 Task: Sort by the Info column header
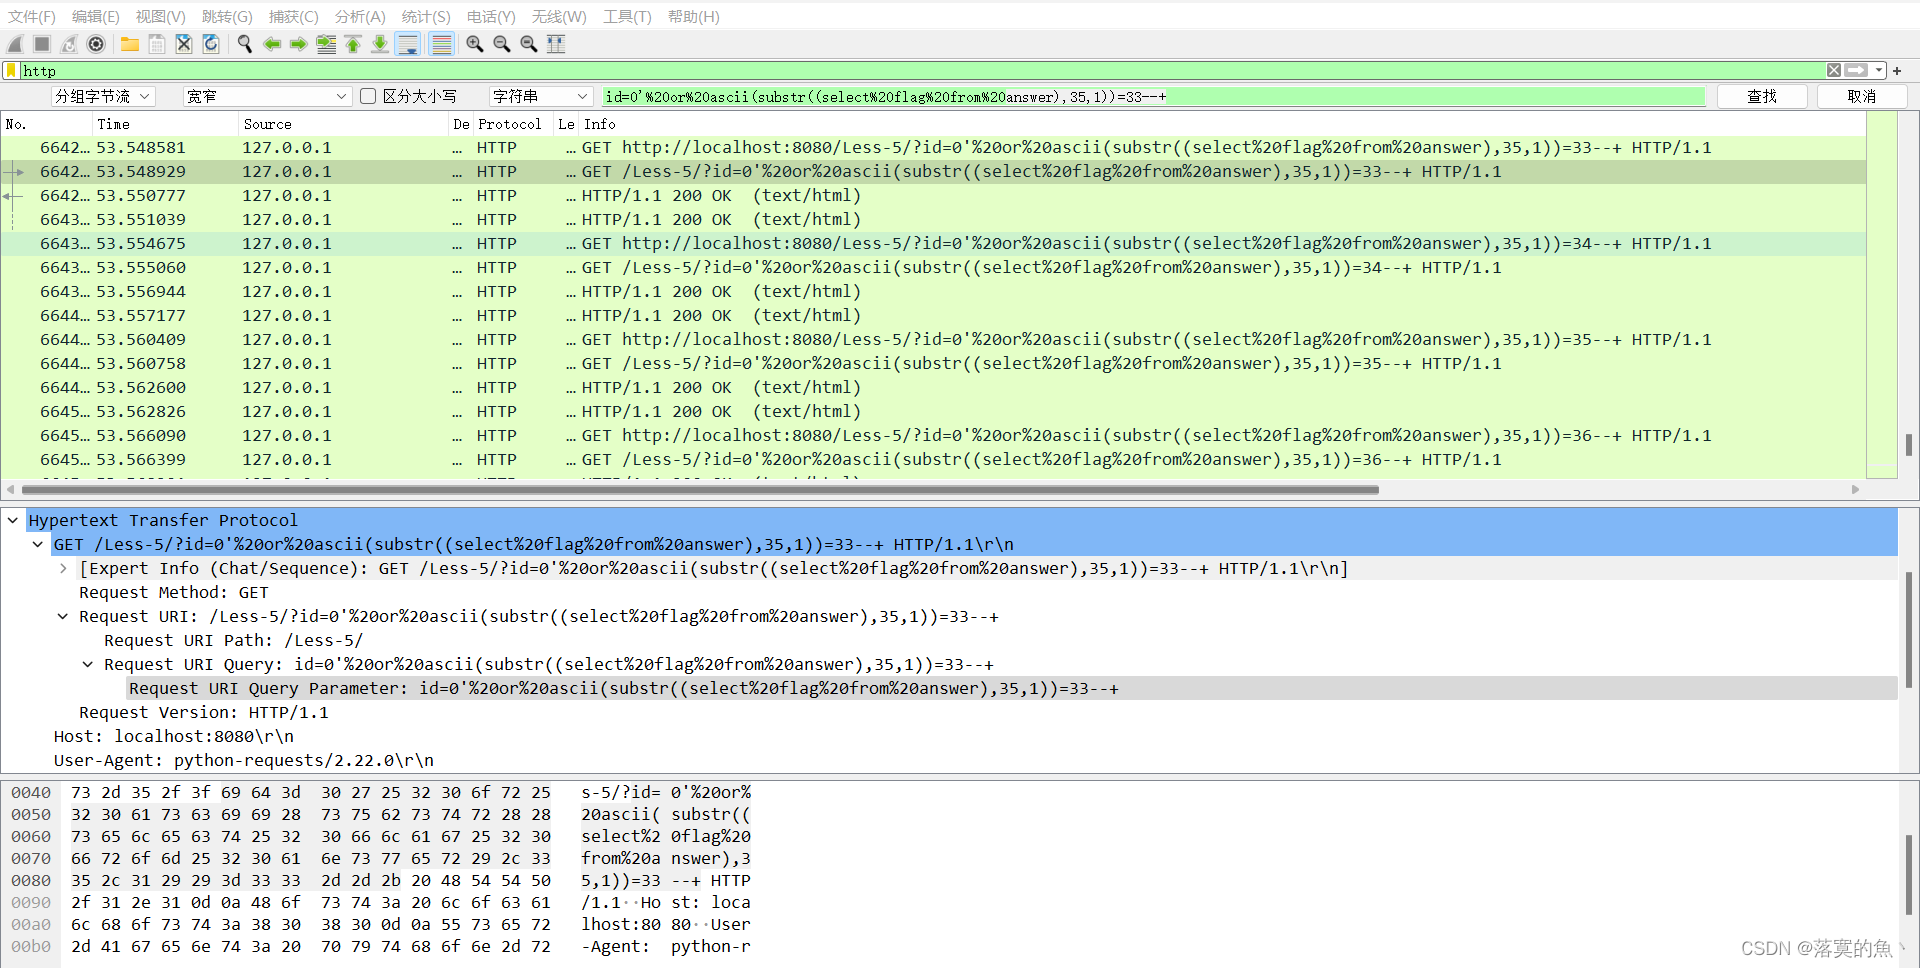click(x=1222, y=124)
